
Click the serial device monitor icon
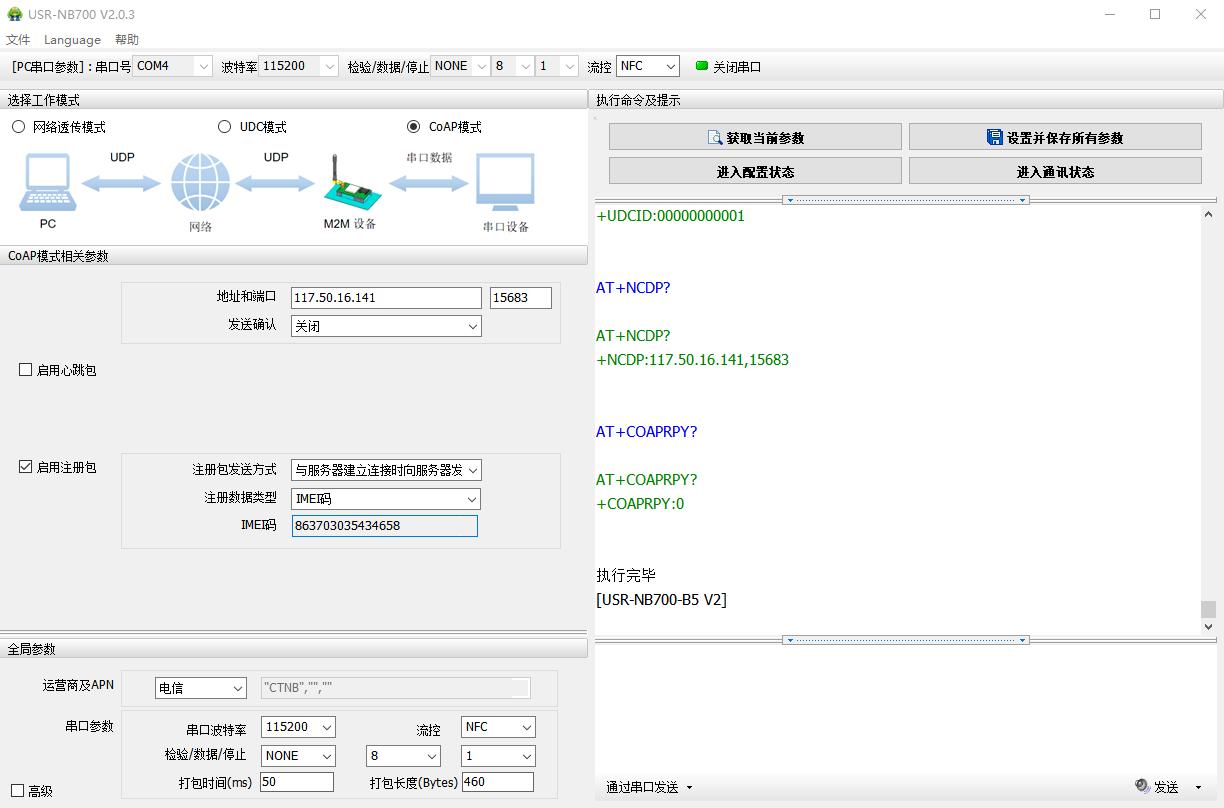coord(505,182)
